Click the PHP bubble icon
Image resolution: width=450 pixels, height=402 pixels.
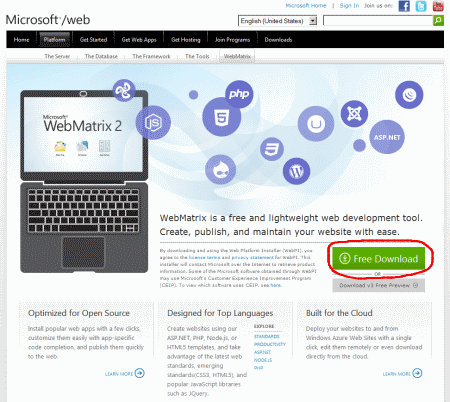(x=239, y=94)
